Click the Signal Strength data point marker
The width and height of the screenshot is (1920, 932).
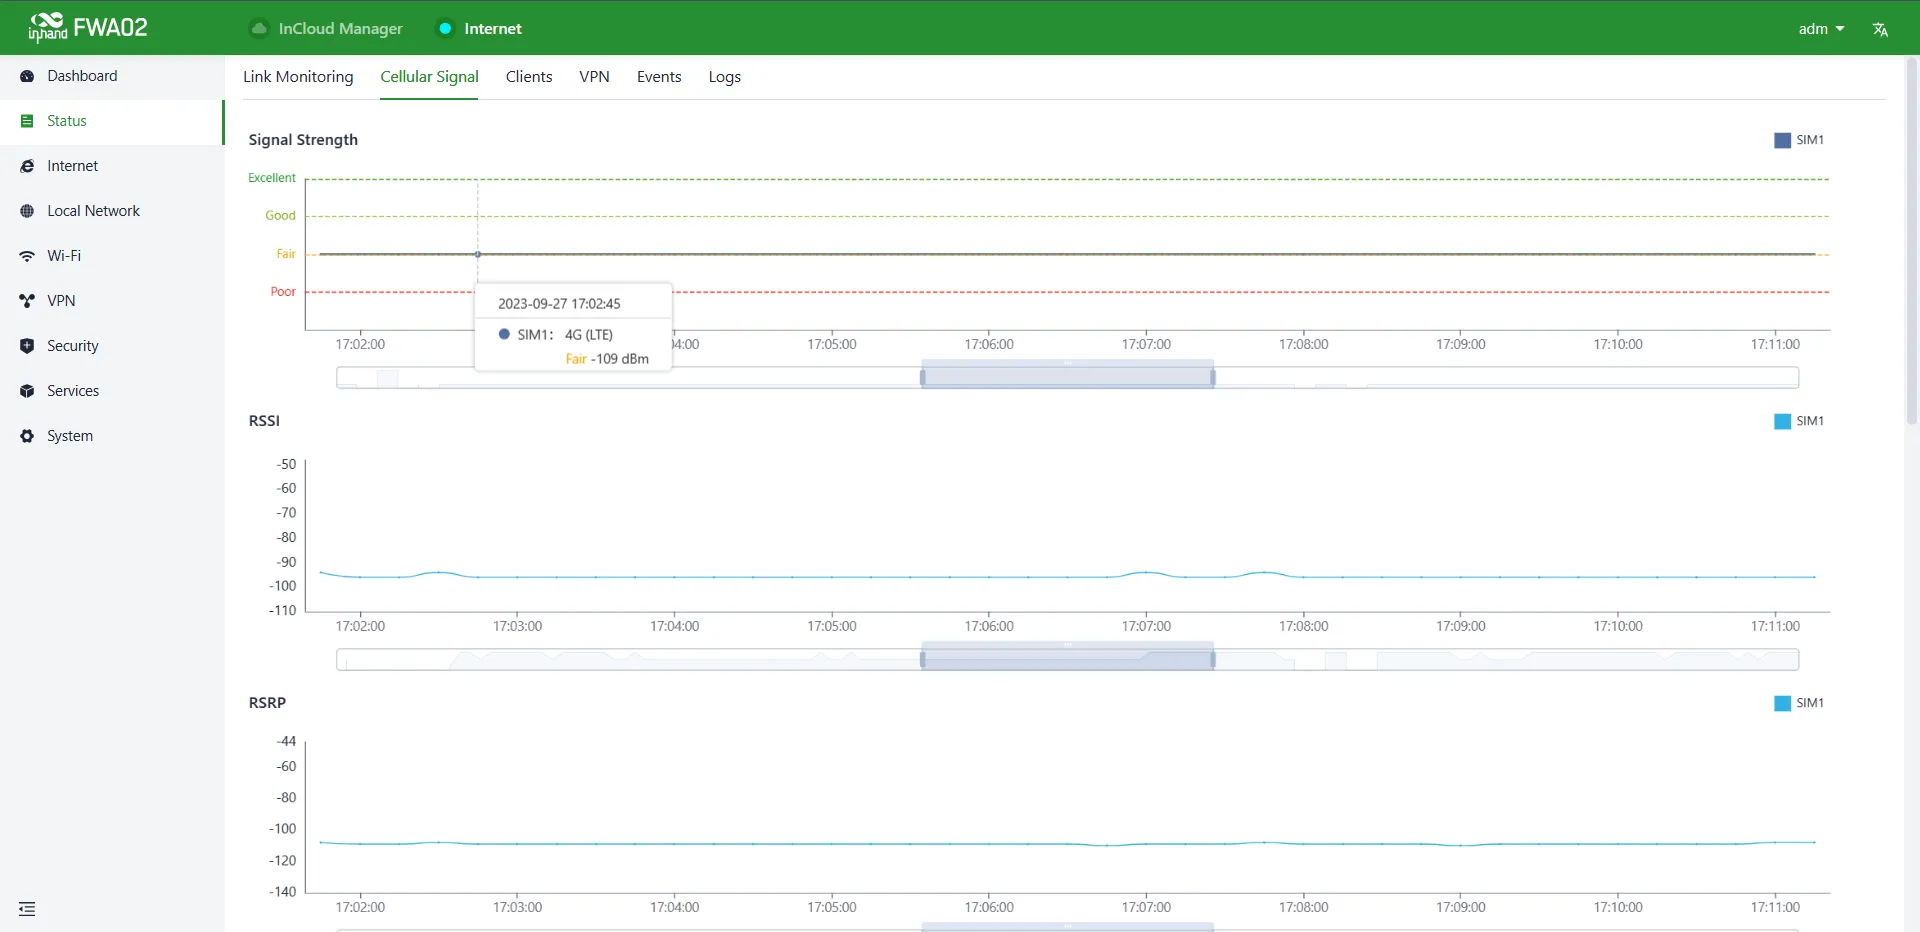pos(478,254)
